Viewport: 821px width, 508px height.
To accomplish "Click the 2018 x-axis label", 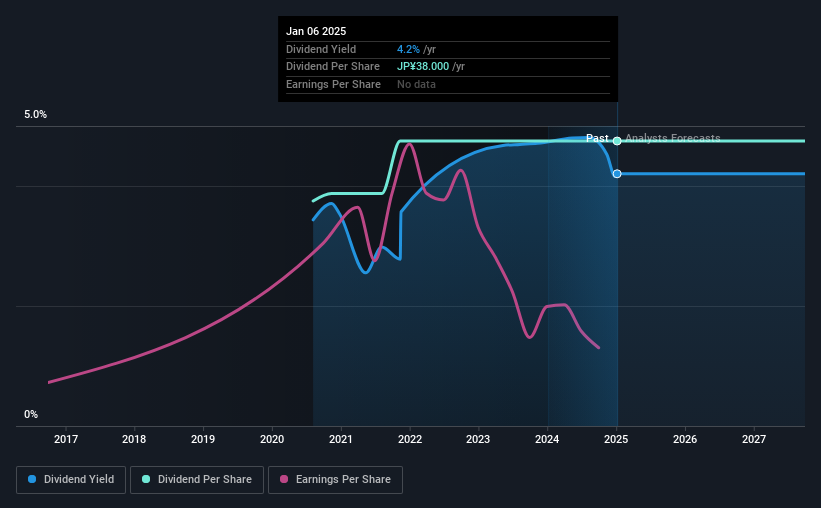I will tap(134, 439).
